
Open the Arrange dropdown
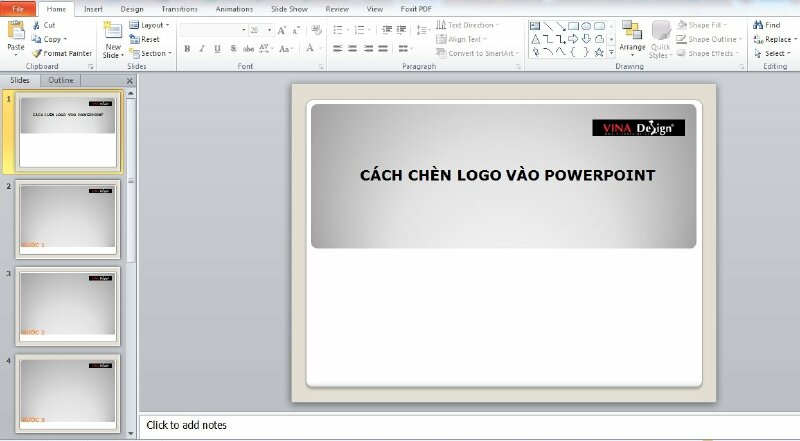(632, 38)
